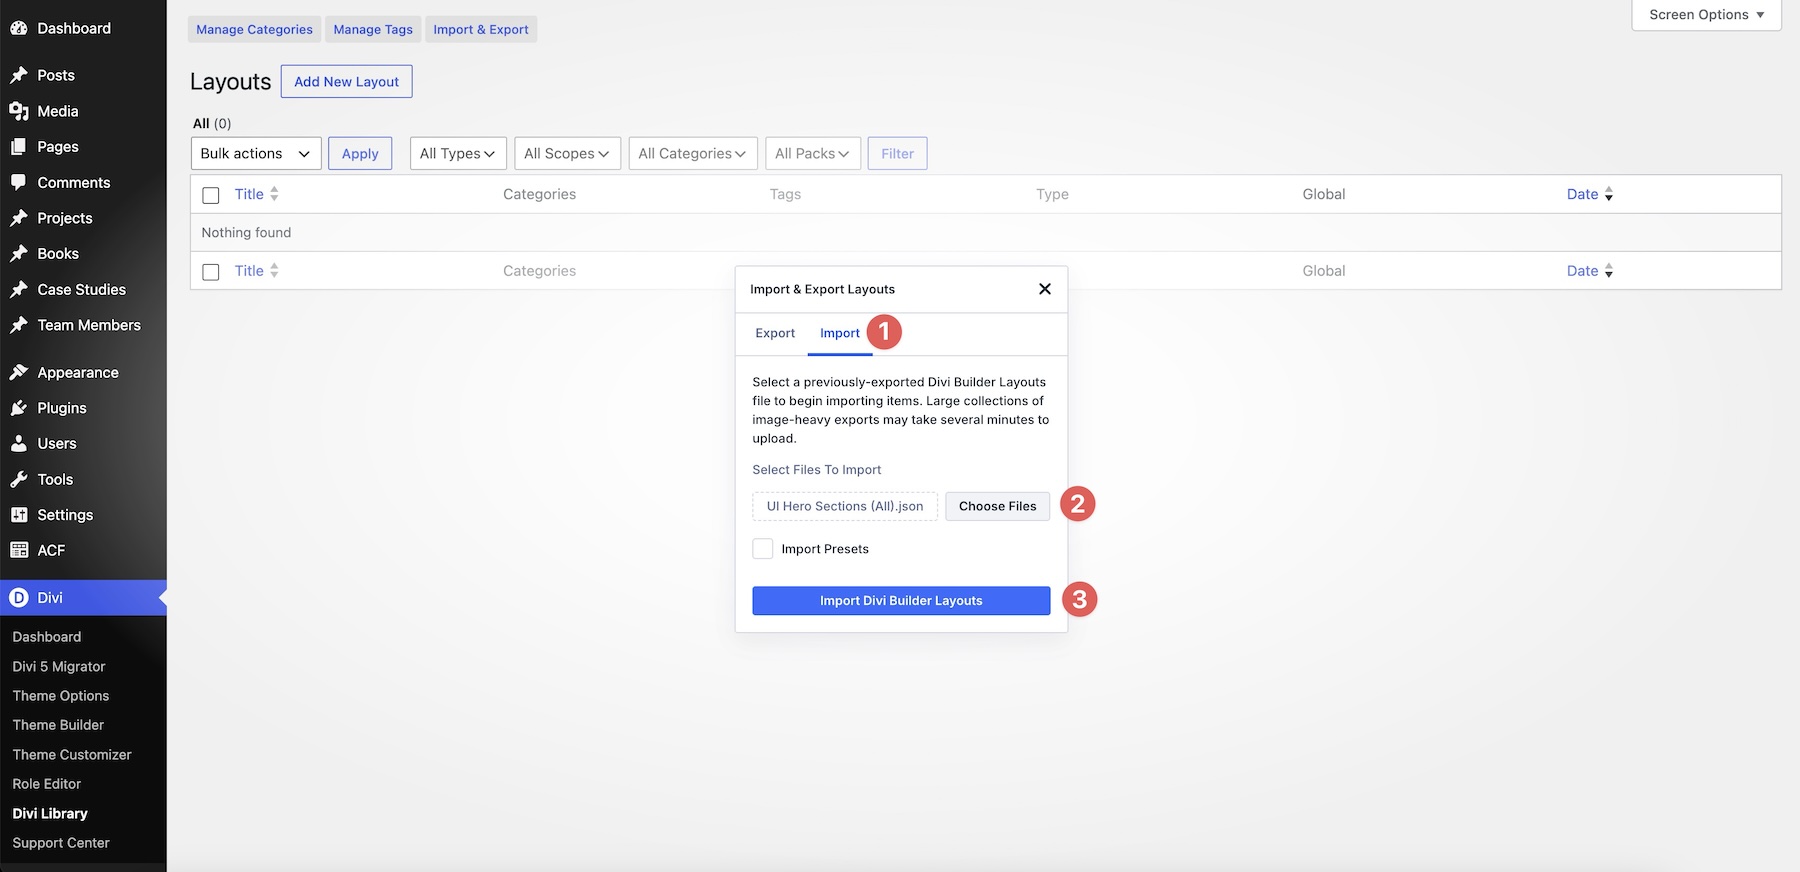
Task: Click the Projects pushpin icon
Action: pyautogui.click(x=19, y=218)
